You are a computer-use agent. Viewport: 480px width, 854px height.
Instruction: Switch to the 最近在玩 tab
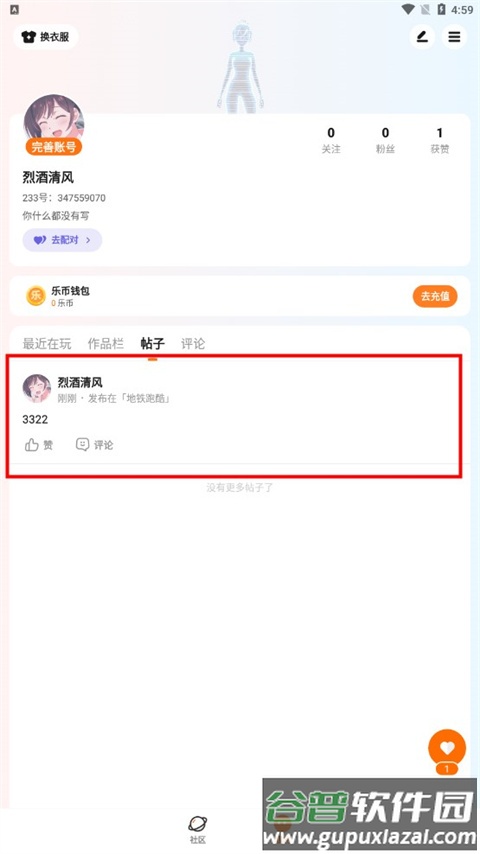coord(47,344)
